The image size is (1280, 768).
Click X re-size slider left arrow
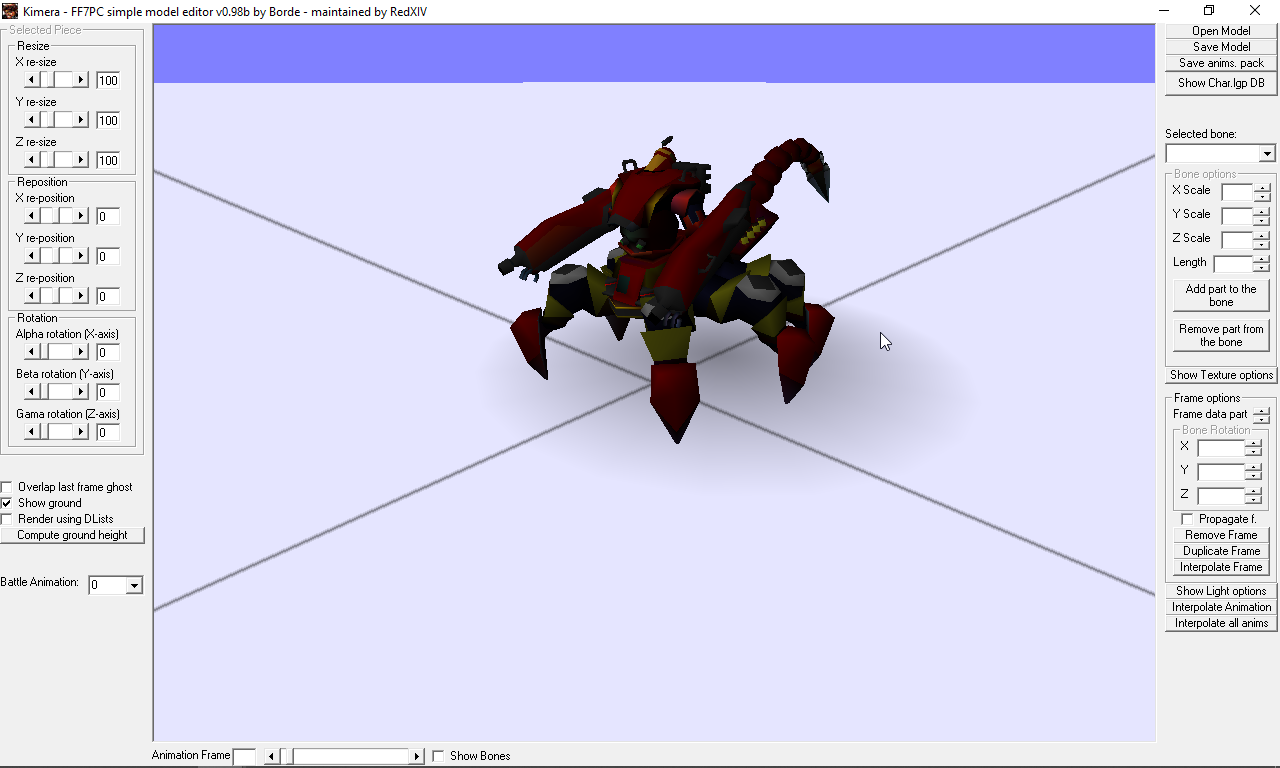(x=32, y=80)
